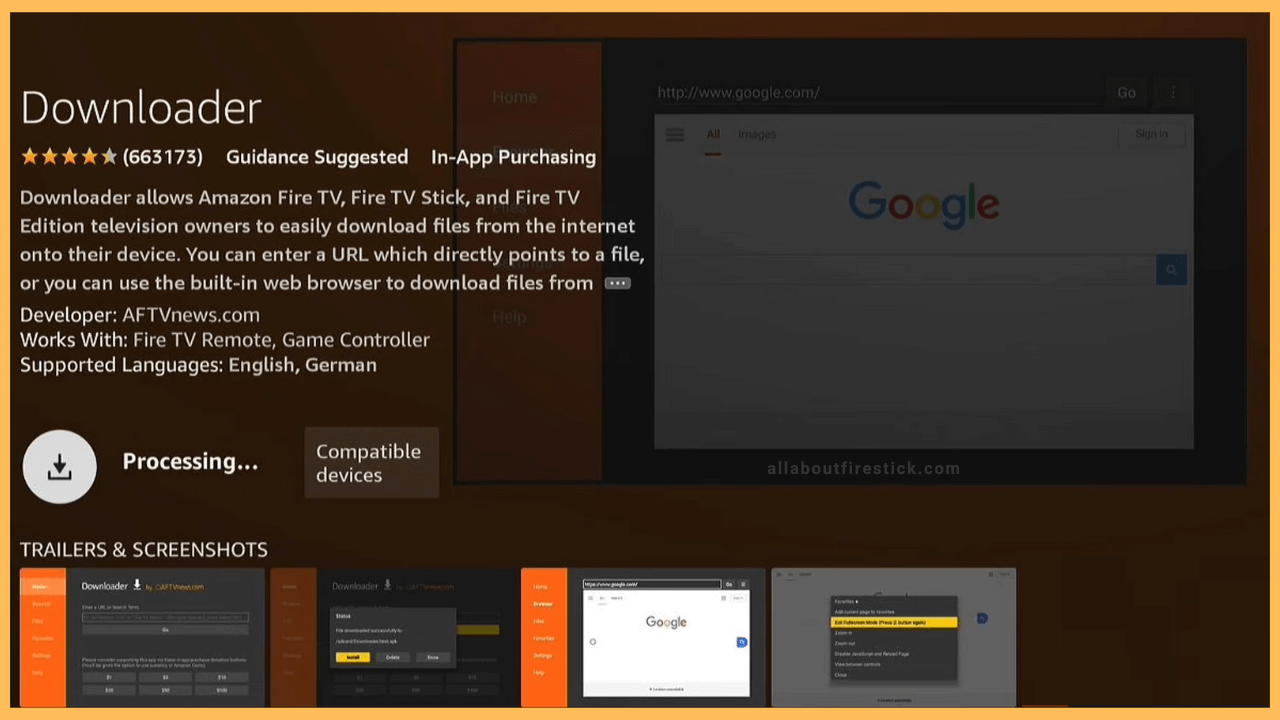Click the yellow download progress bar in second screenshot

(478, 630)
